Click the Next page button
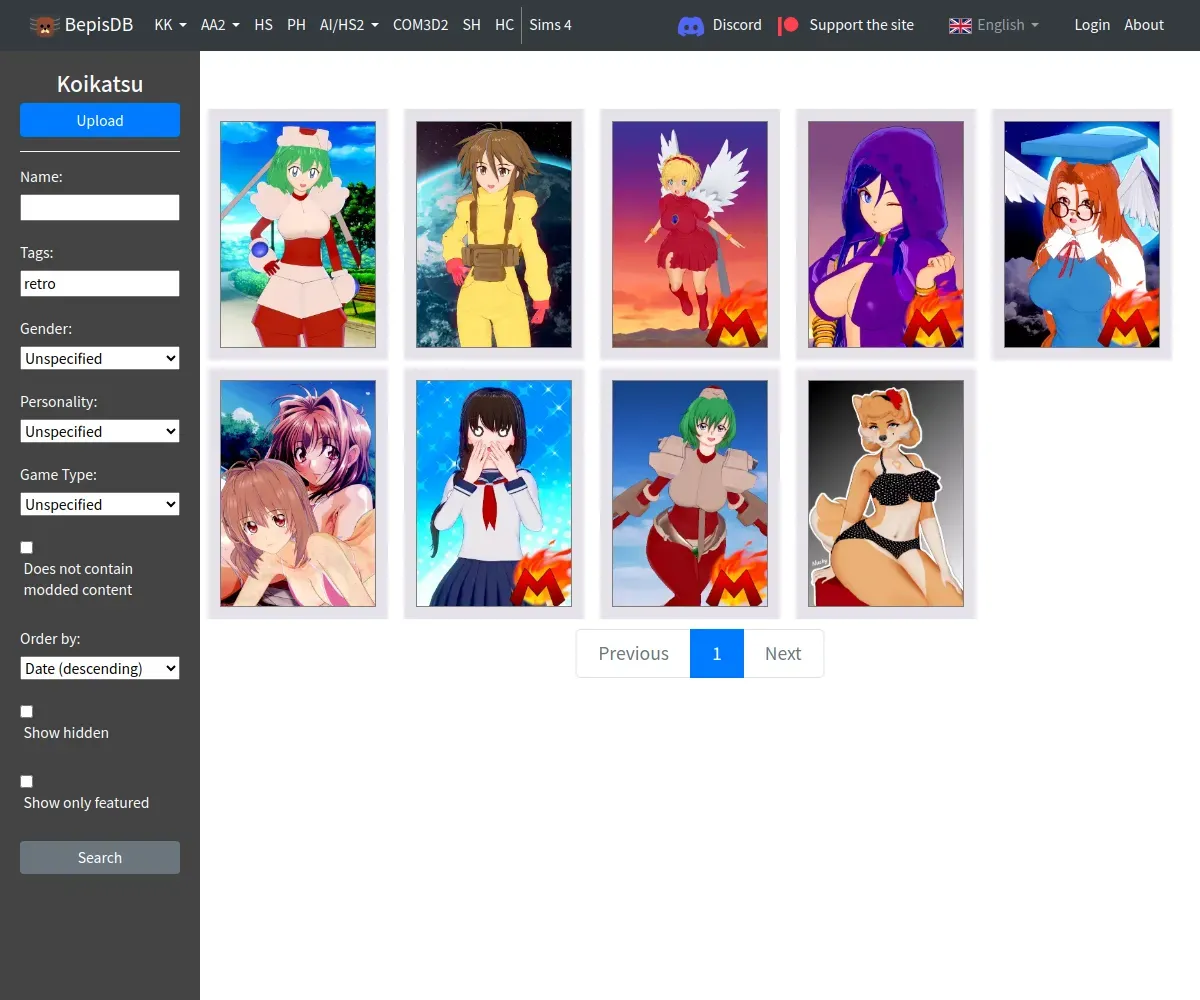 [x=783, y=653]
